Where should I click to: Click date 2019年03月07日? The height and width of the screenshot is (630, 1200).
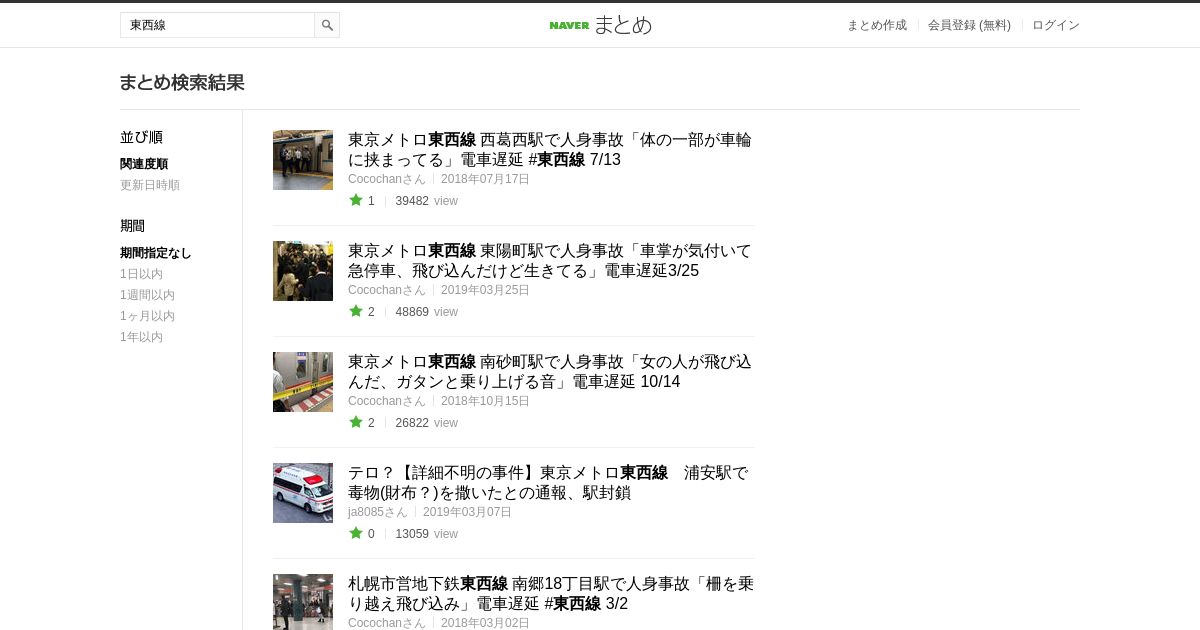pos(467,512)
